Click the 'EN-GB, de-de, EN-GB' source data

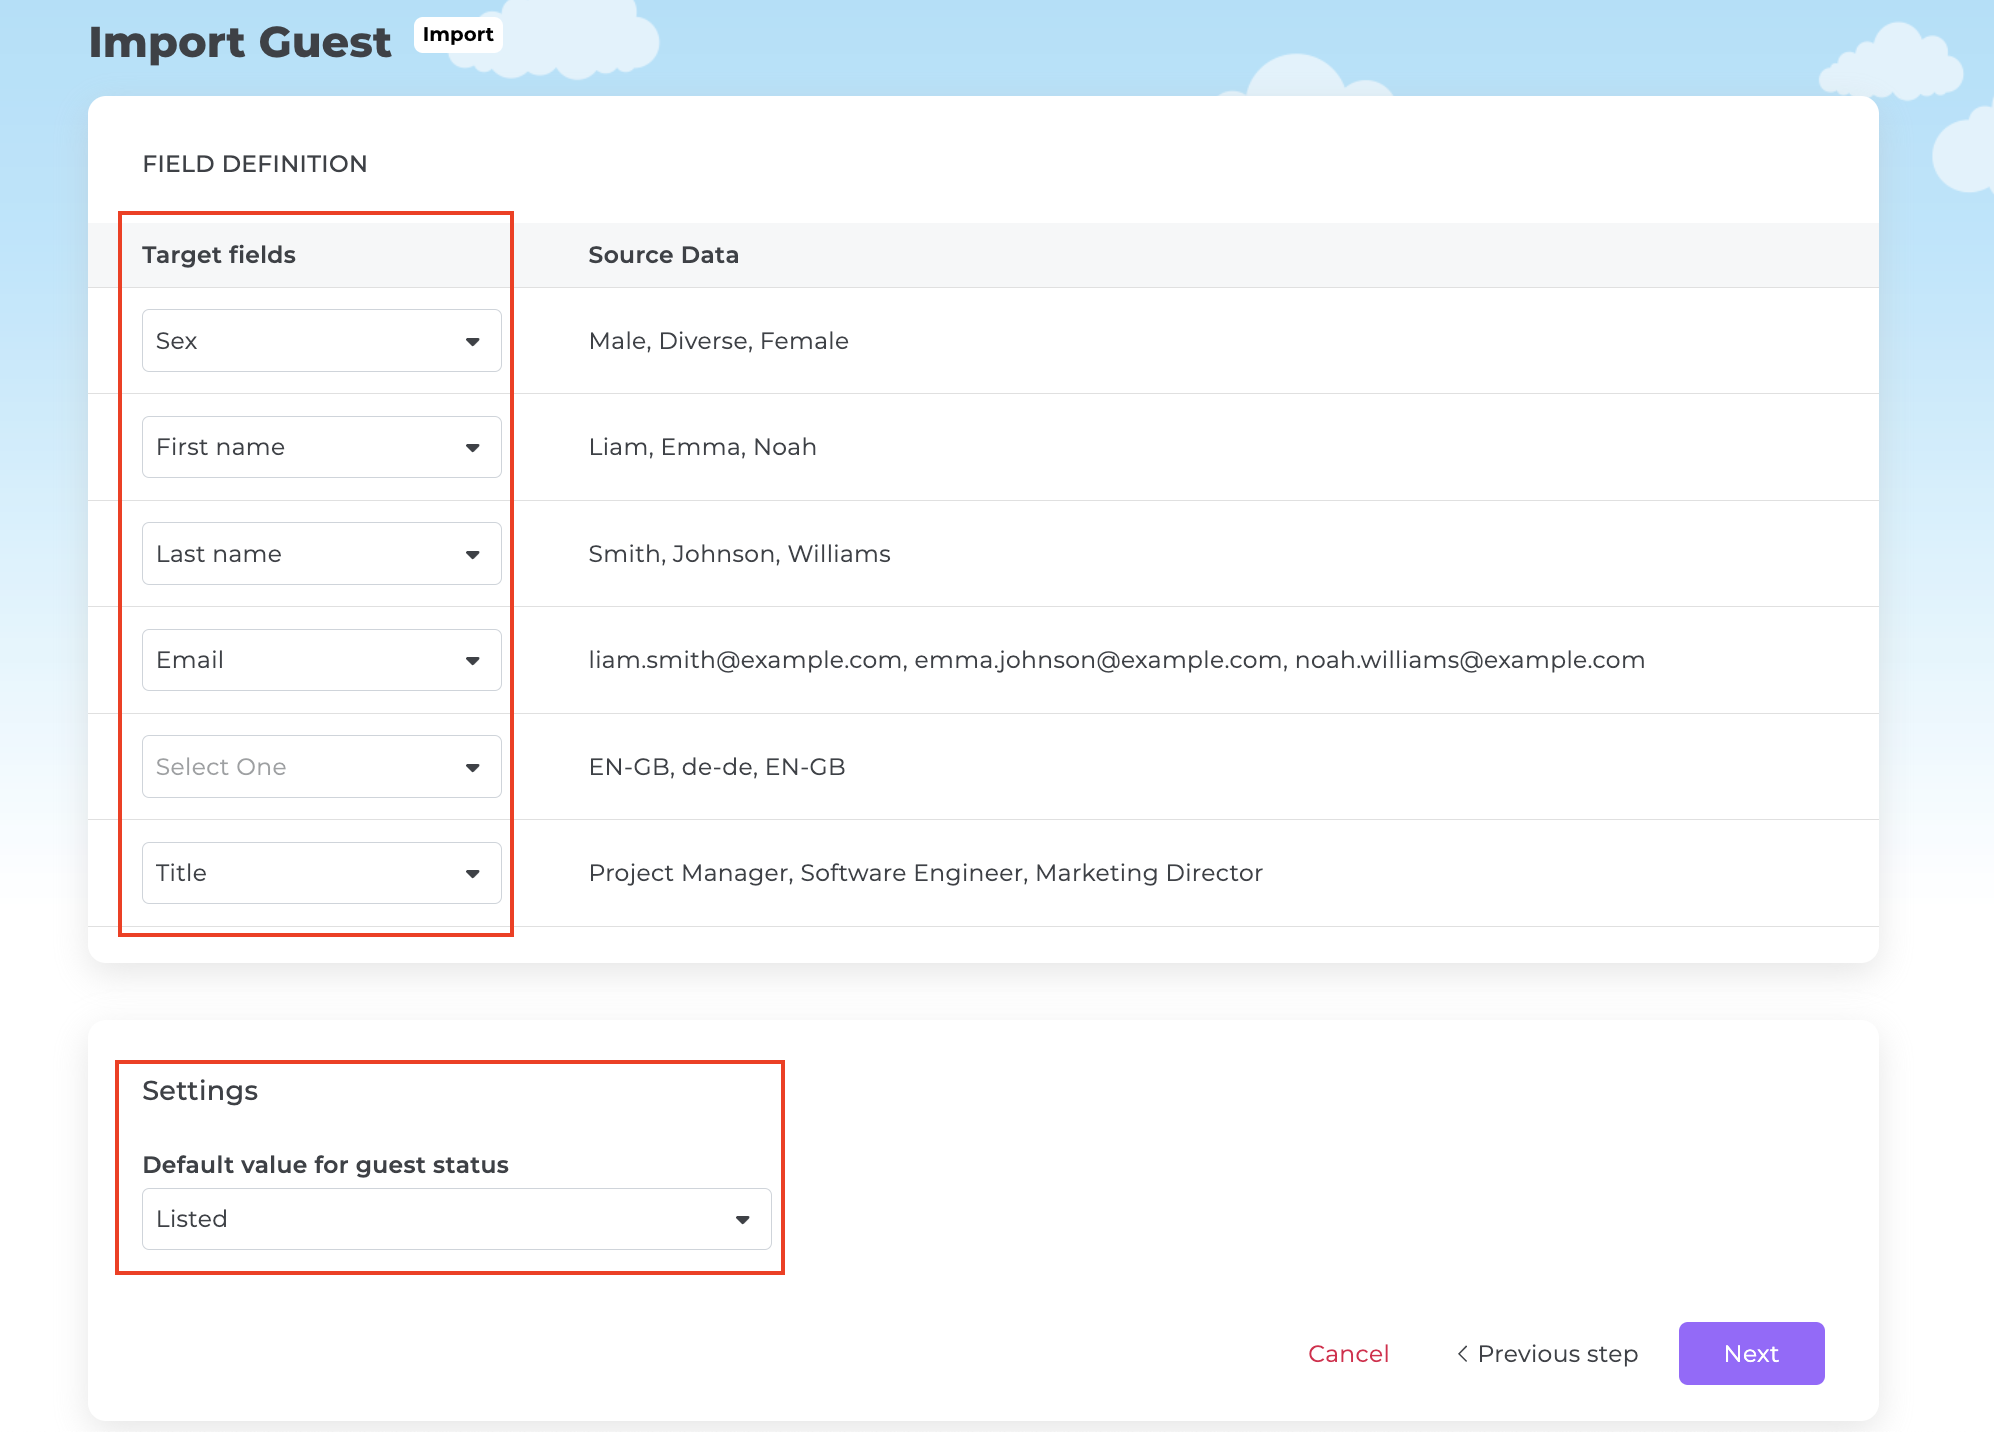[717, 767]
